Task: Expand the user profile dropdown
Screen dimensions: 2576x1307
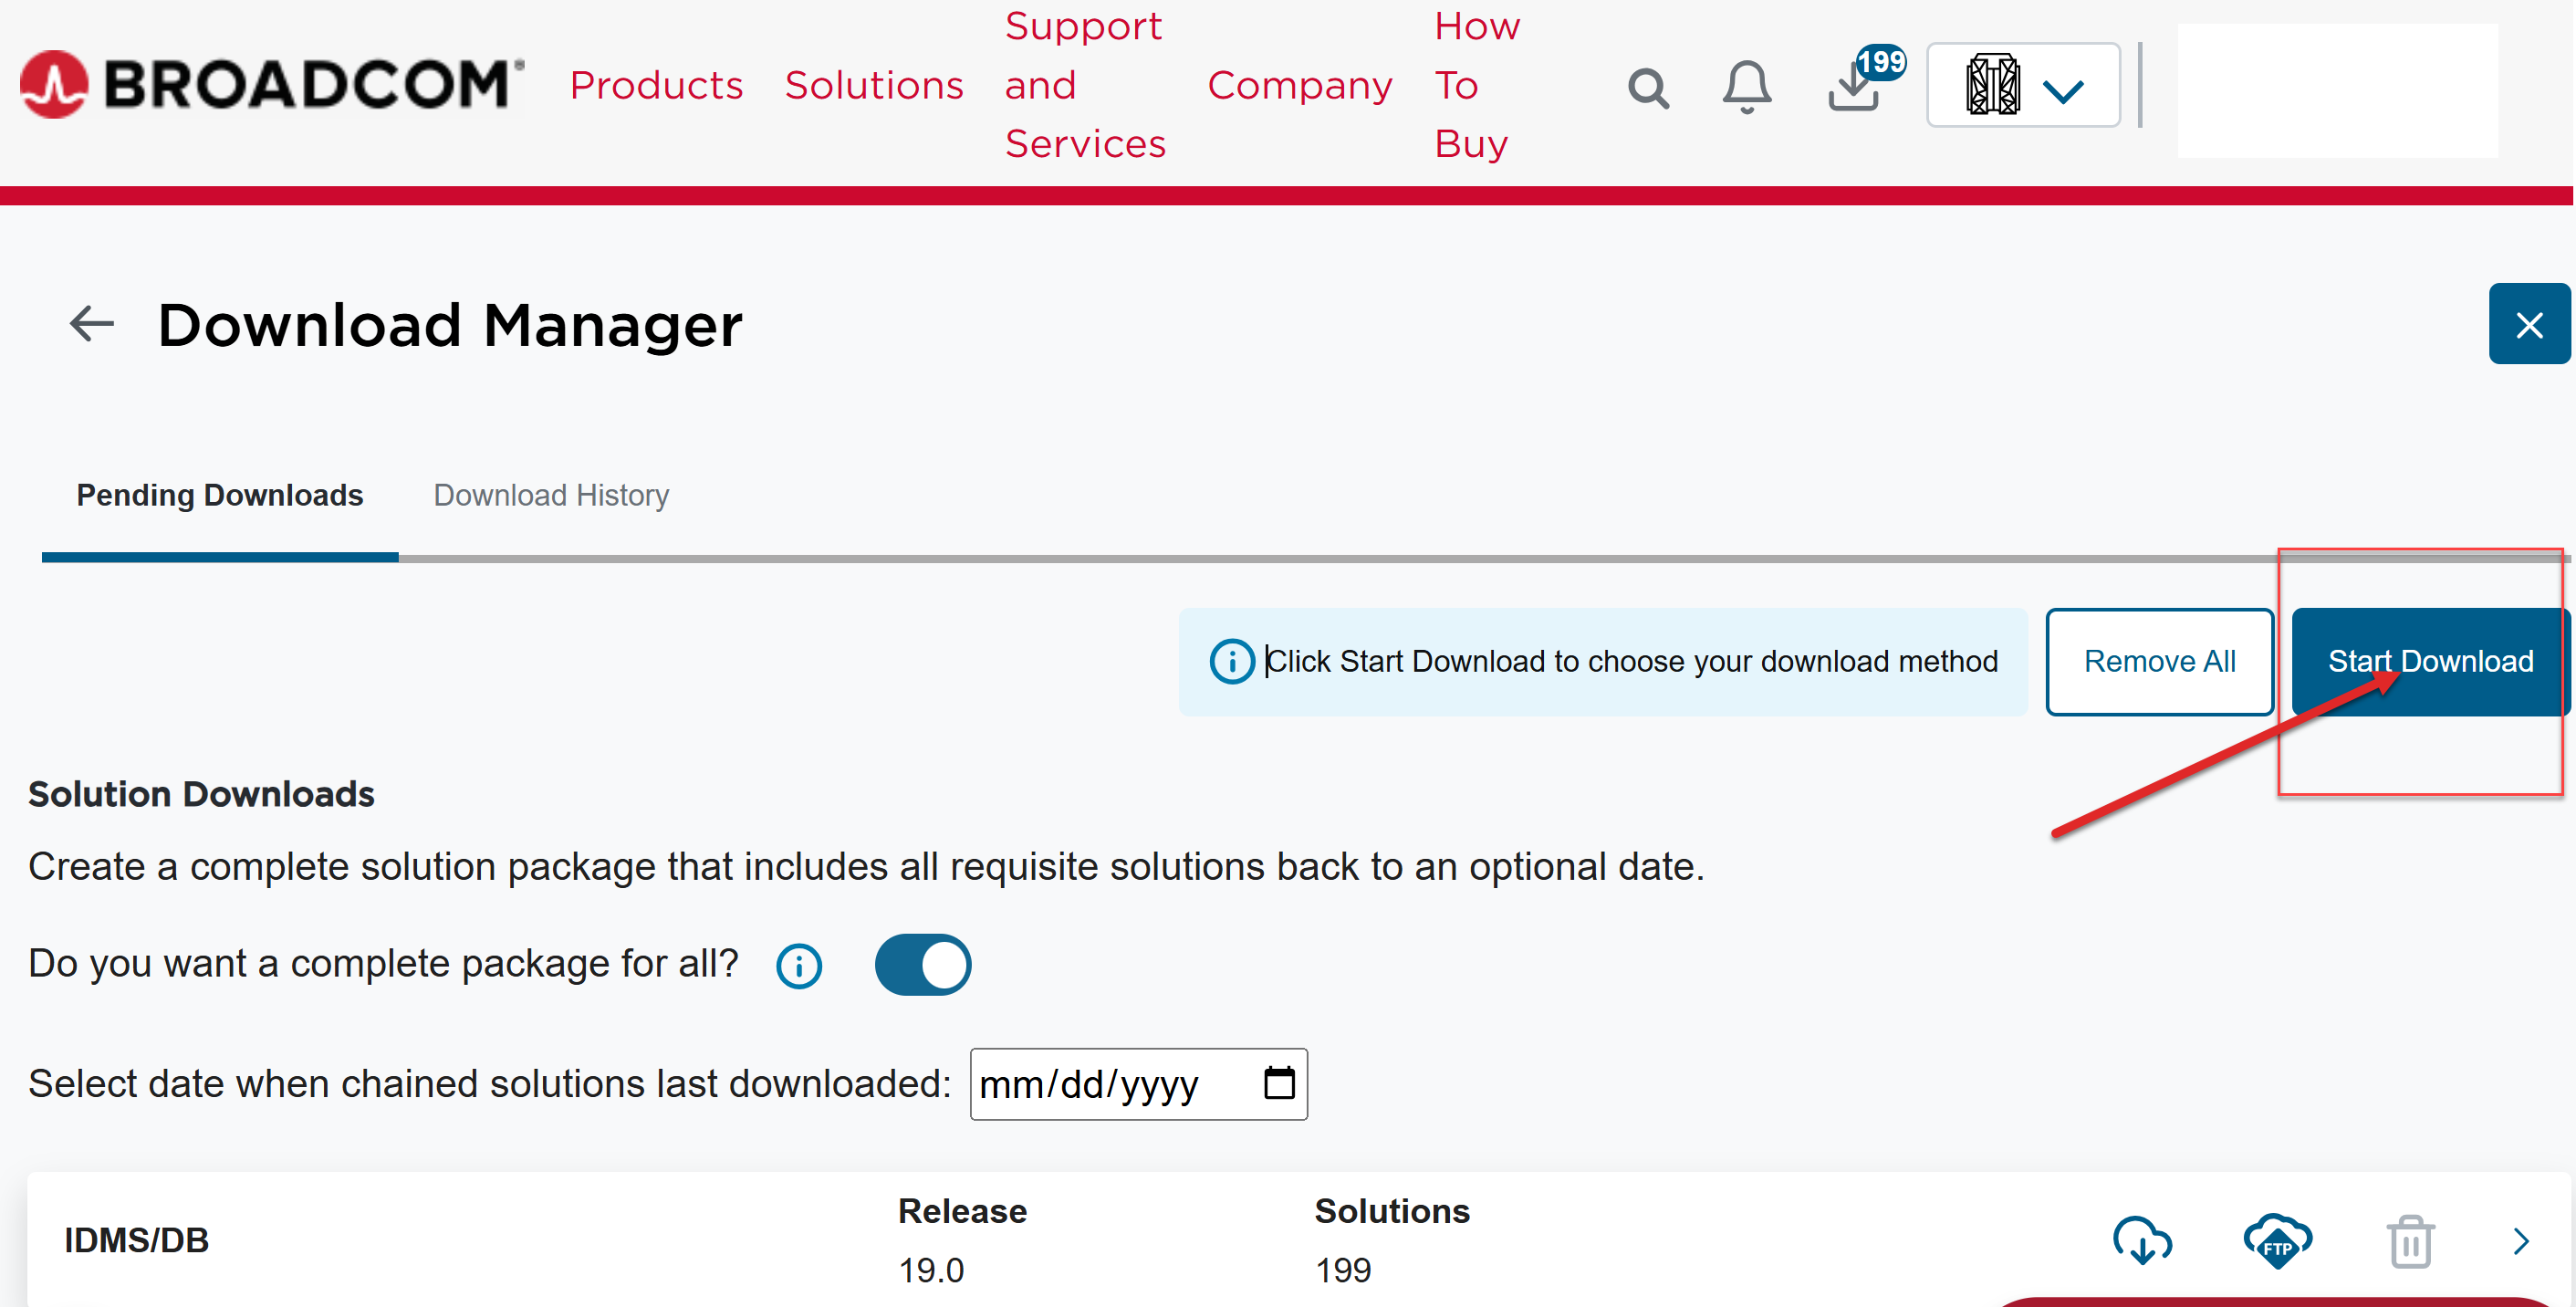Action: [x=2022, y=86]
